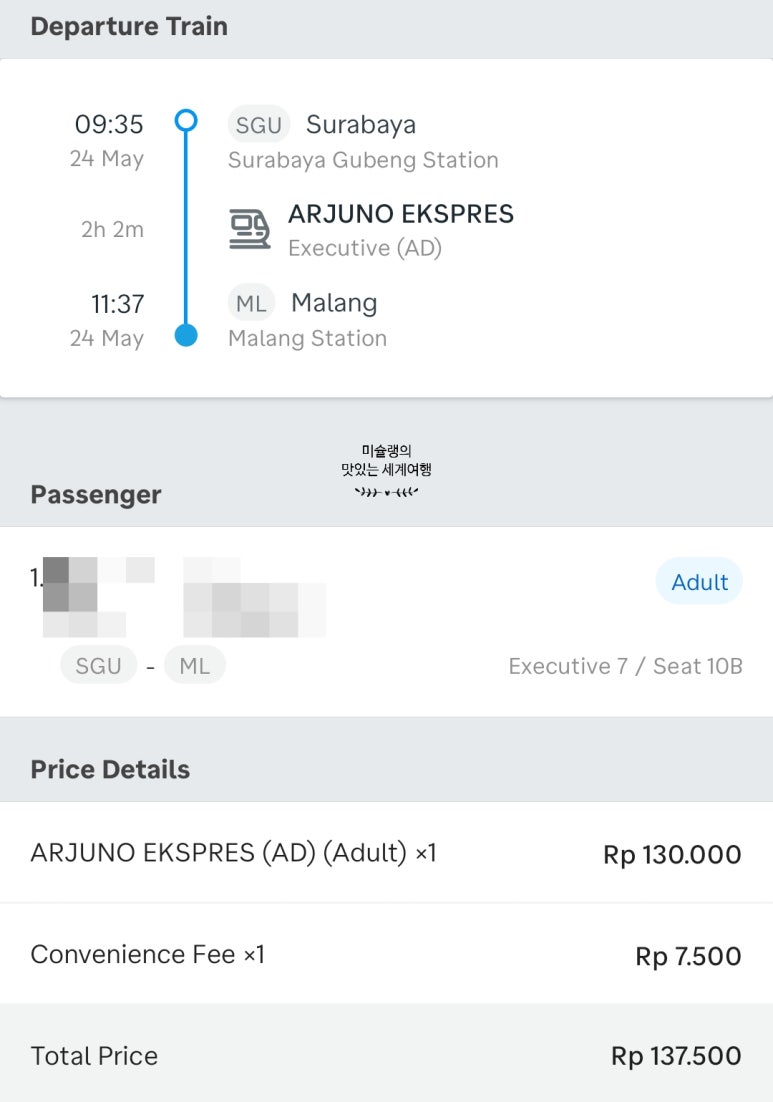Click the Price Details section header

pyautogui.click(x=110, y=769)
